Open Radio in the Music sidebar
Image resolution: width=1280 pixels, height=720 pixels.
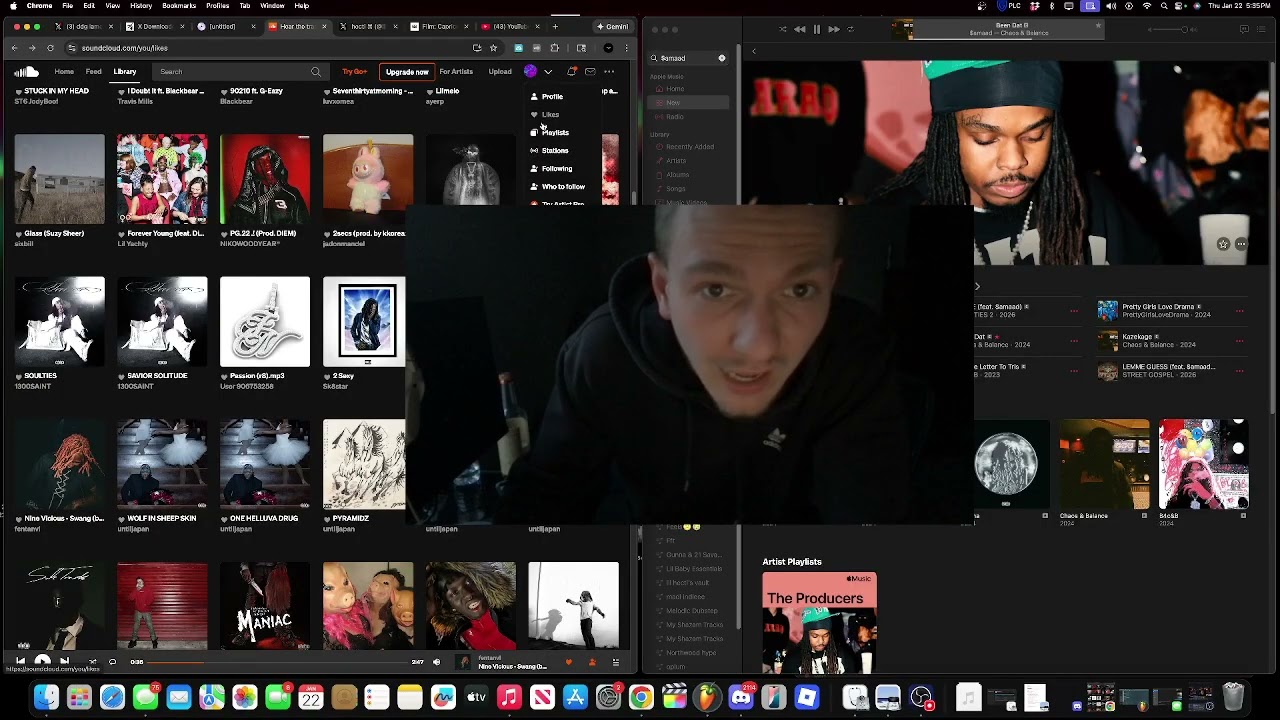pos(674,117)
